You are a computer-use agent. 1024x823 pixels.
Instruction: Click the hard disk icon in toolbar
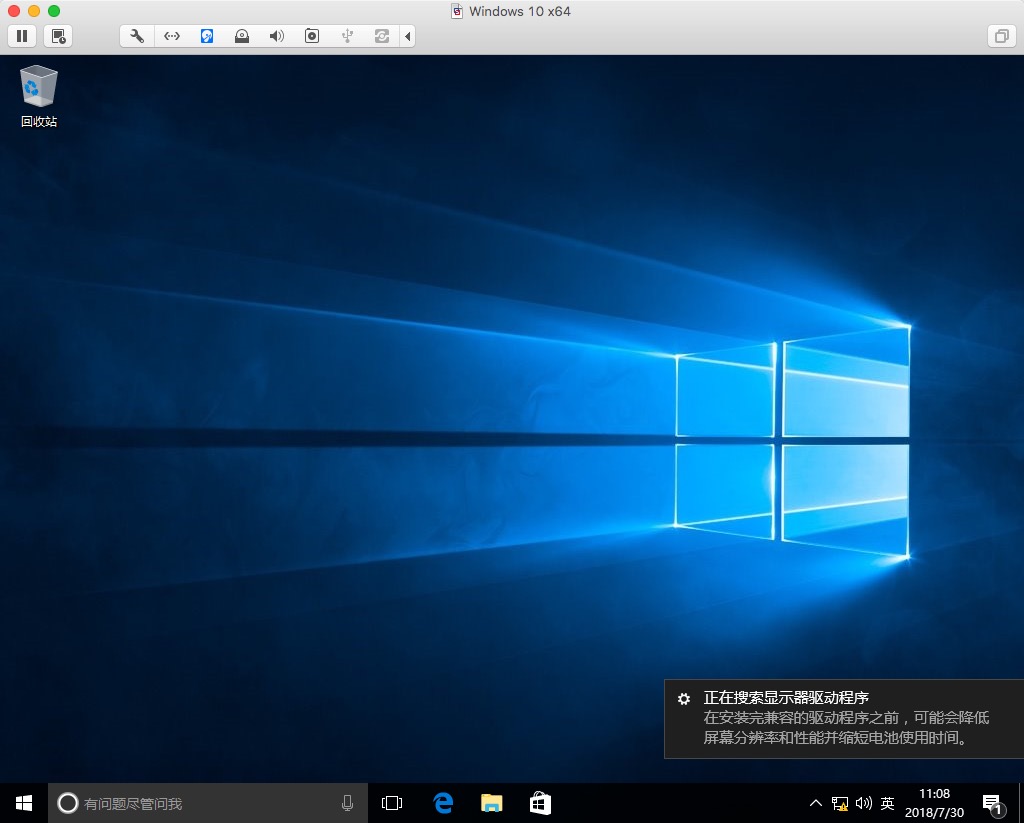pos(207,36)
